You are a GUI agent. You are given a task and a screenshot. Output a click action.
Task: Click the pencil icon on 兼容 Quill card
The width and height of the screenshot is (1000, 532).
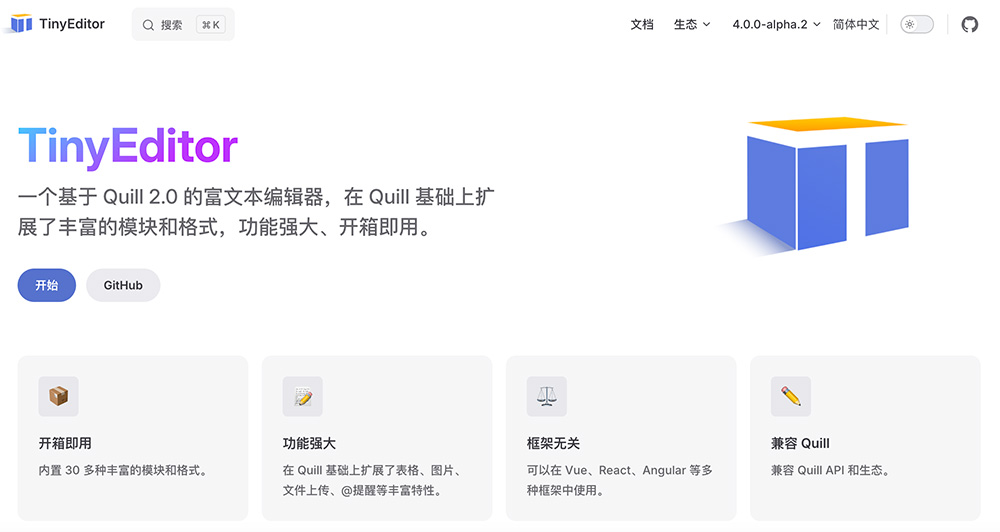[x=791, y=396]
